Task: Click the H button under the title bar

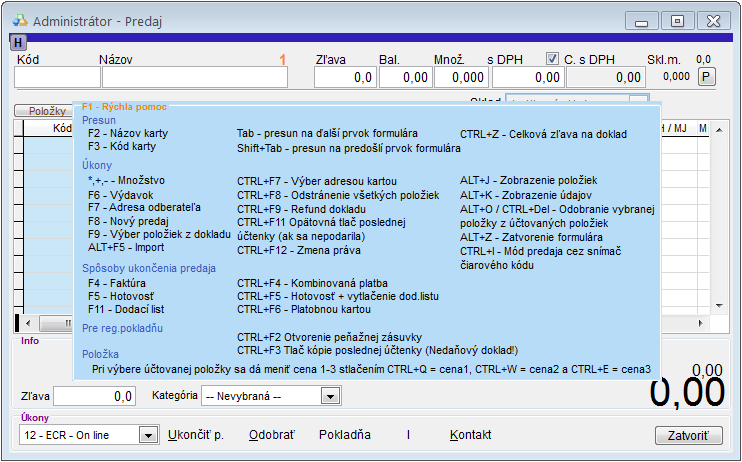Action: 18,42
